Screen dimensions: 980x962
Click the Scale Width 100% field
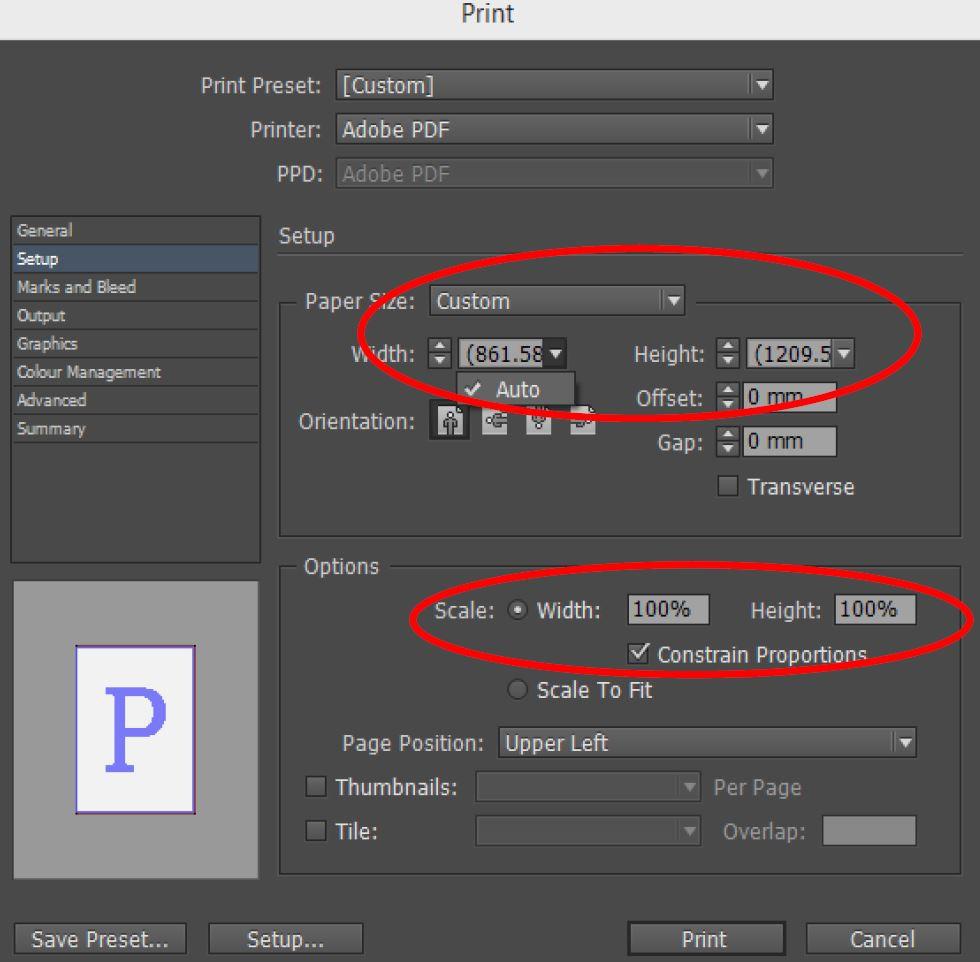pyautogui.click(x=668, y=609)
